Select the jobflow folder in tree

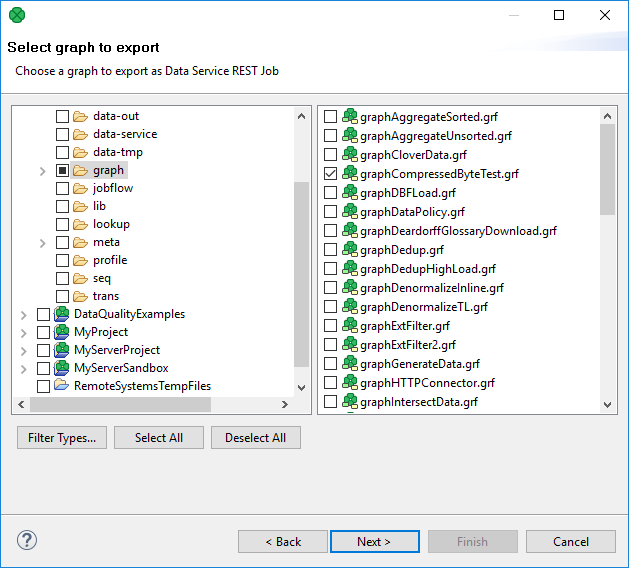tap(112, 188)
